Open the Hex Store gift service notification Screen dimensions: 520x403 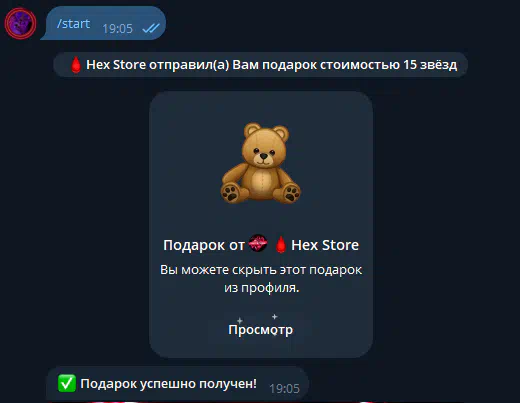click(260, 65)
